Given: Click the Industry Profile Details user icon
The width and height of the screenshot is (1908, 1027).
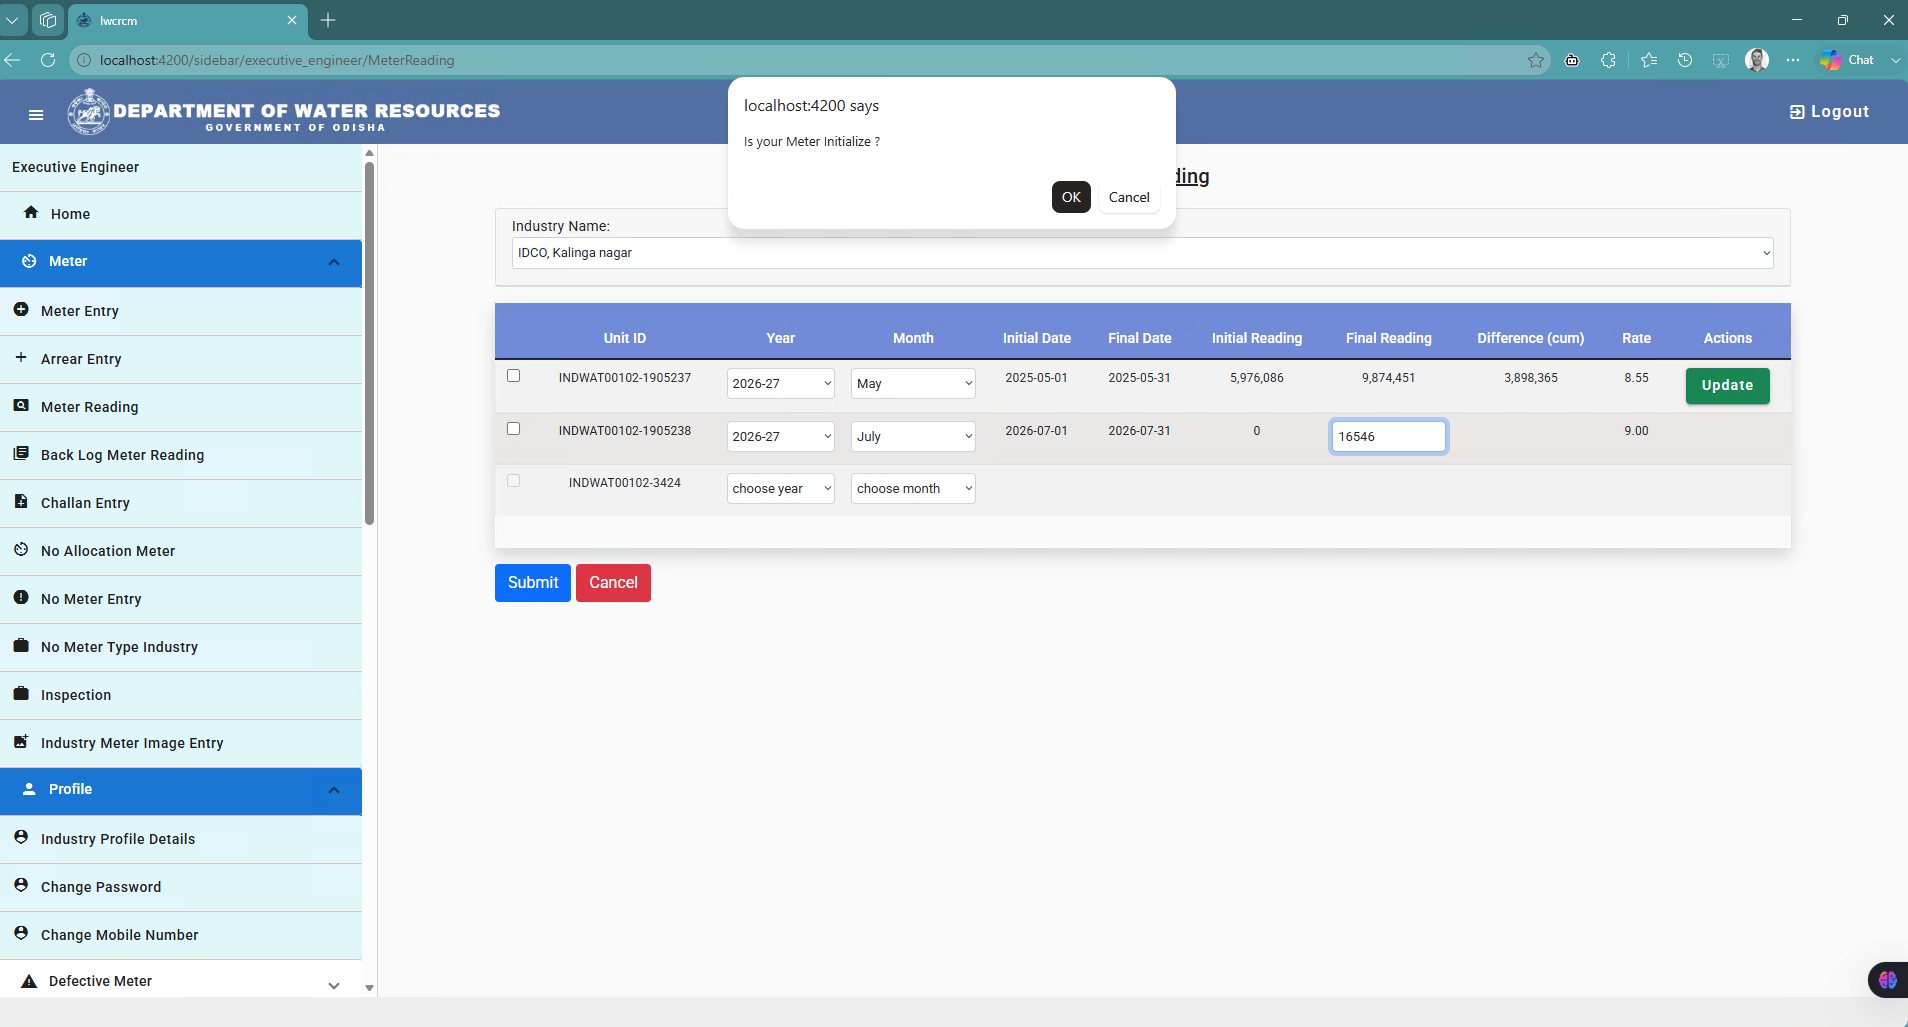Looking at the screenshot, I should coord(21,837).
